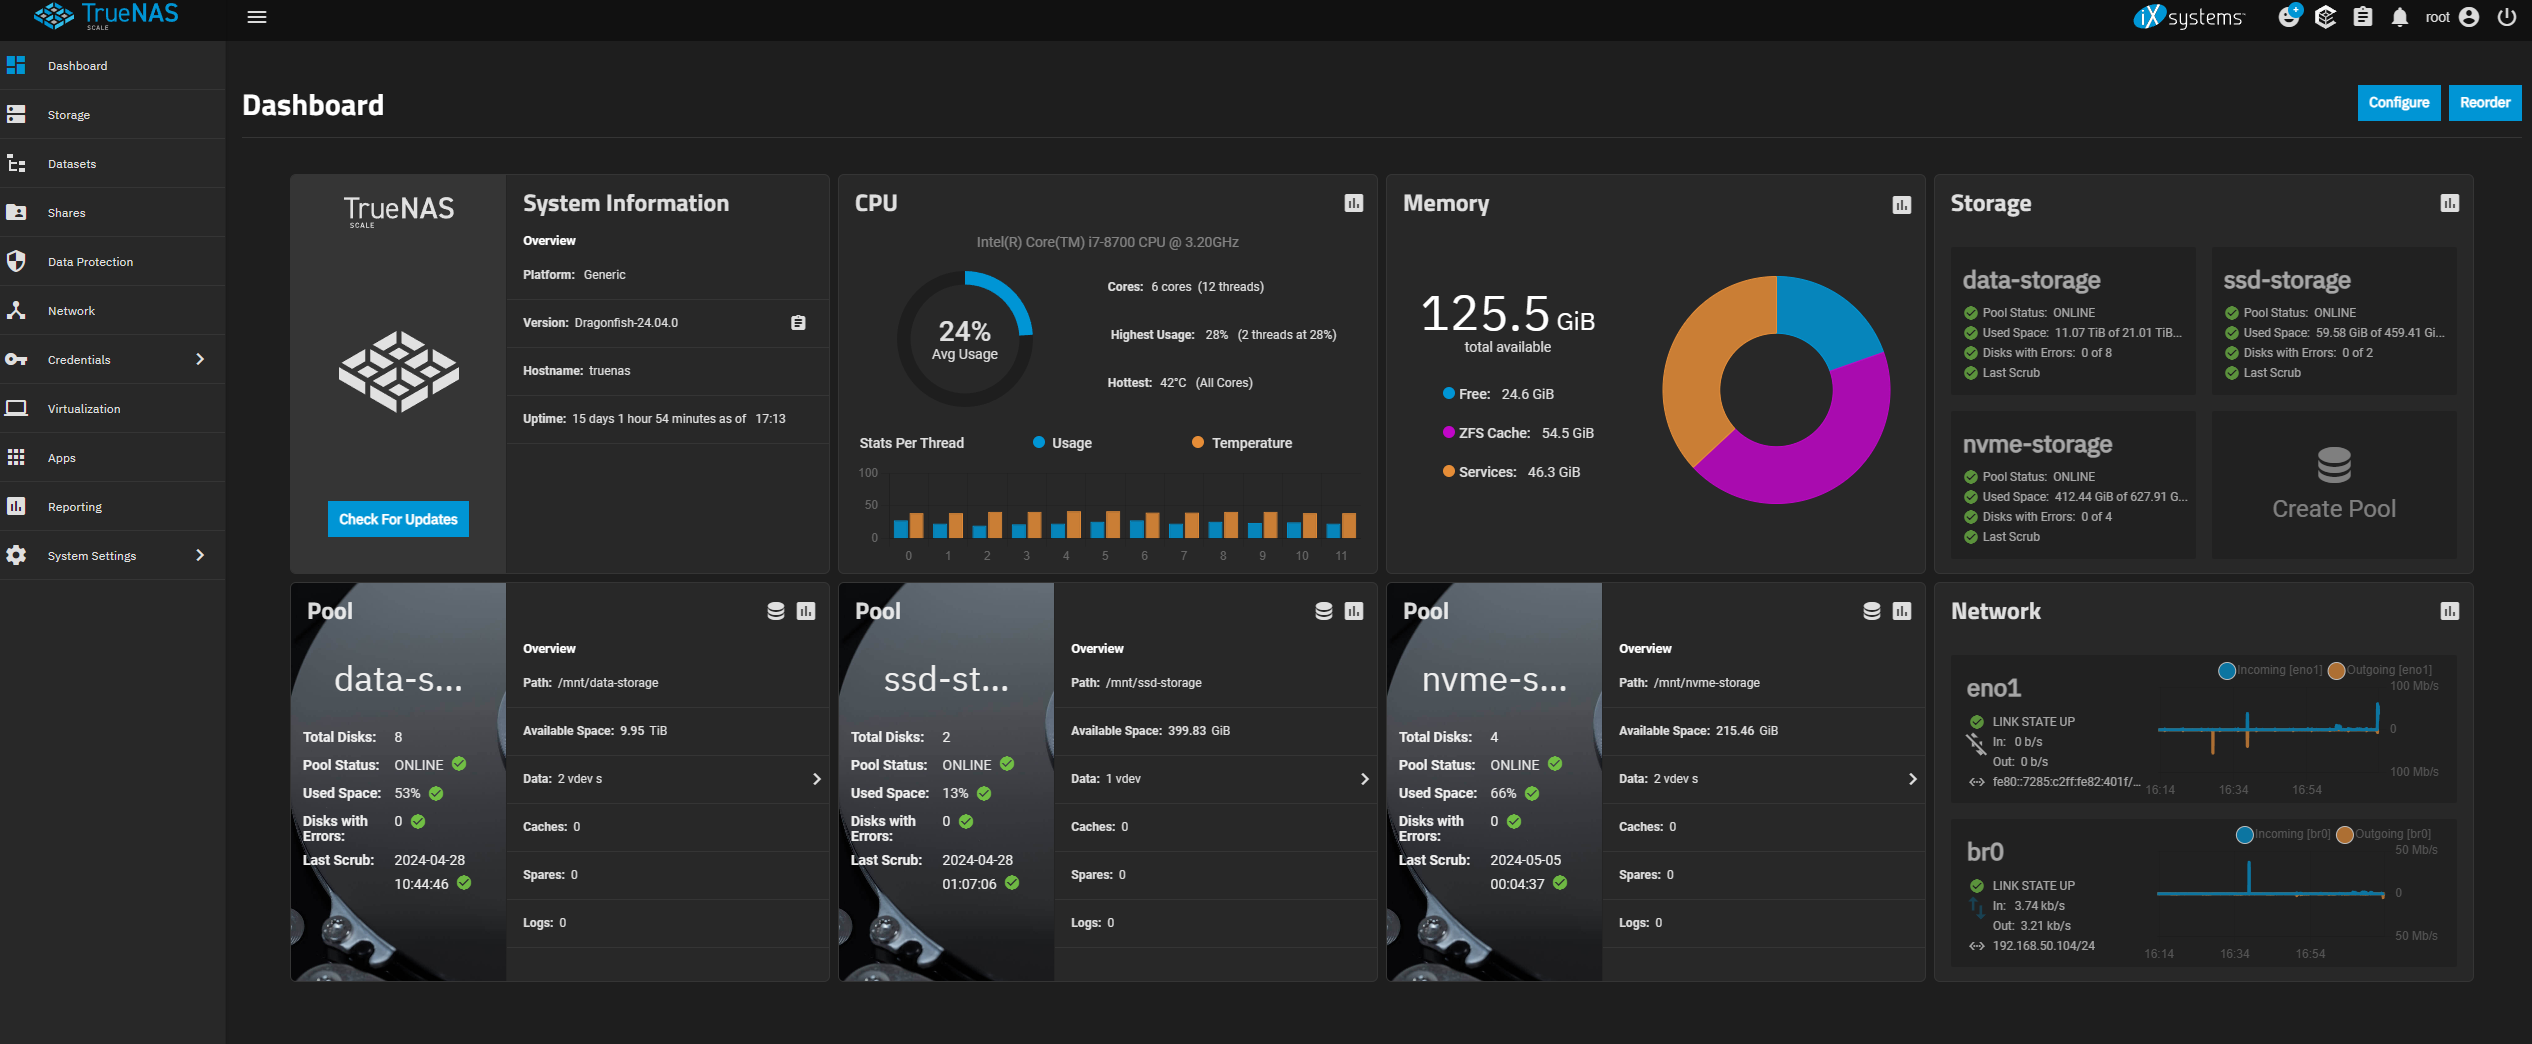This screenshot has height=1044, width=2532.
Task: Click the Check For Updates button
Action: (x=398, y=519)
